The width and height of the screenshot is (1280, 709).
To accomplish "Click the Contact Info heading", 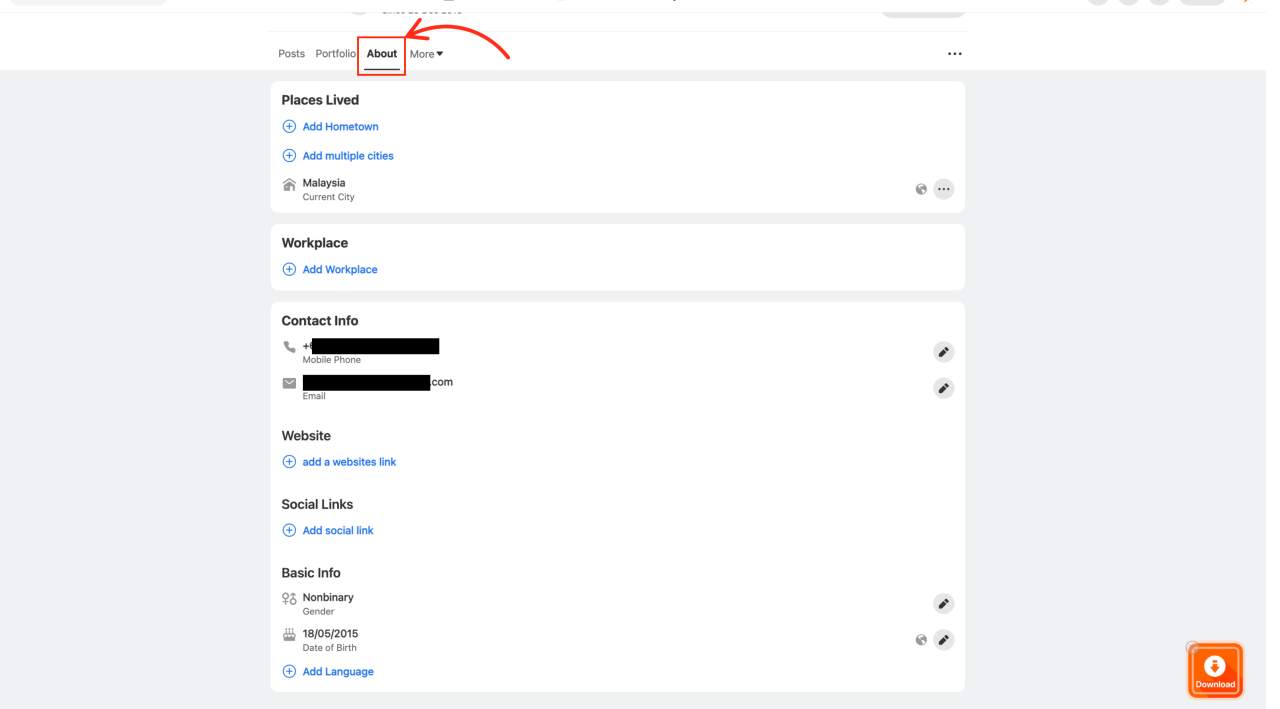I will click(320, 321).
